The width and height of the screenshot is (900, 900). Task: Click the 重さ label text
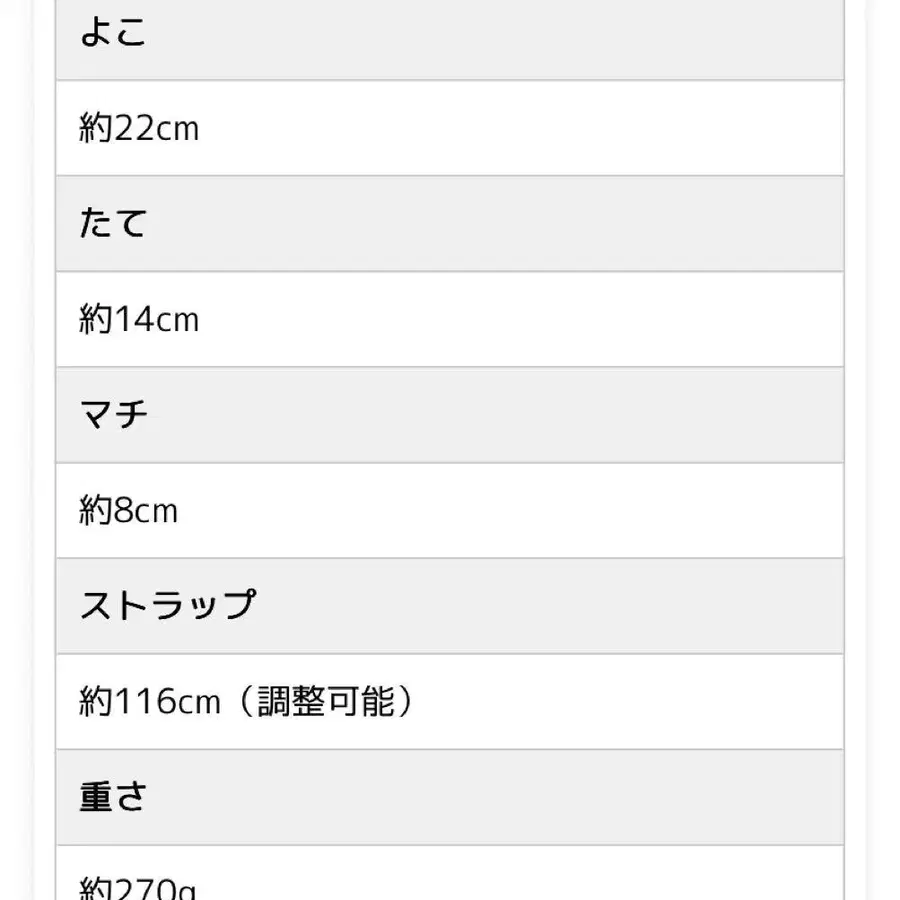pyautogui.click(x=113, y=797)
